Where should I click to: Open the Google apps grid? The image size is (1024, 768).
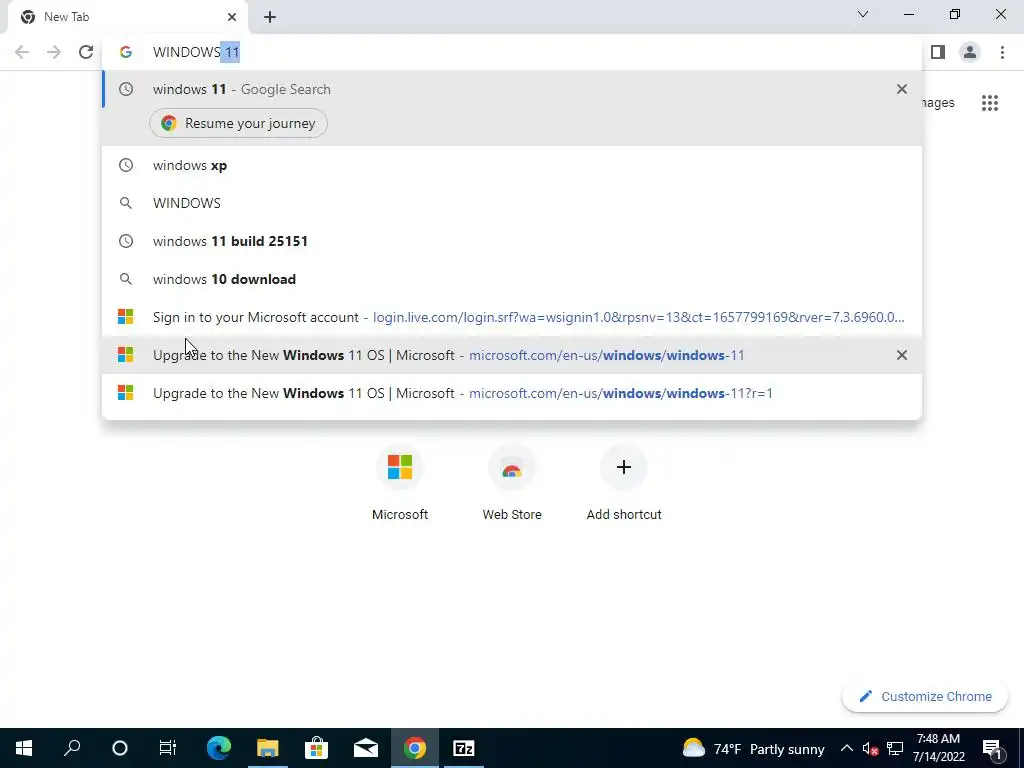pos(990,103)
